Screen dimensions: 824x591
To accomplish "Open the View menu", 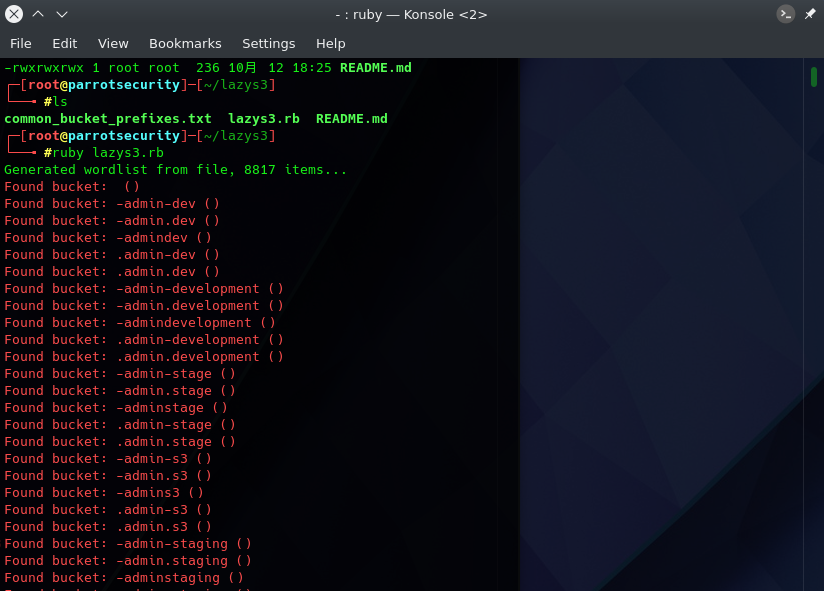I will 113,44.
